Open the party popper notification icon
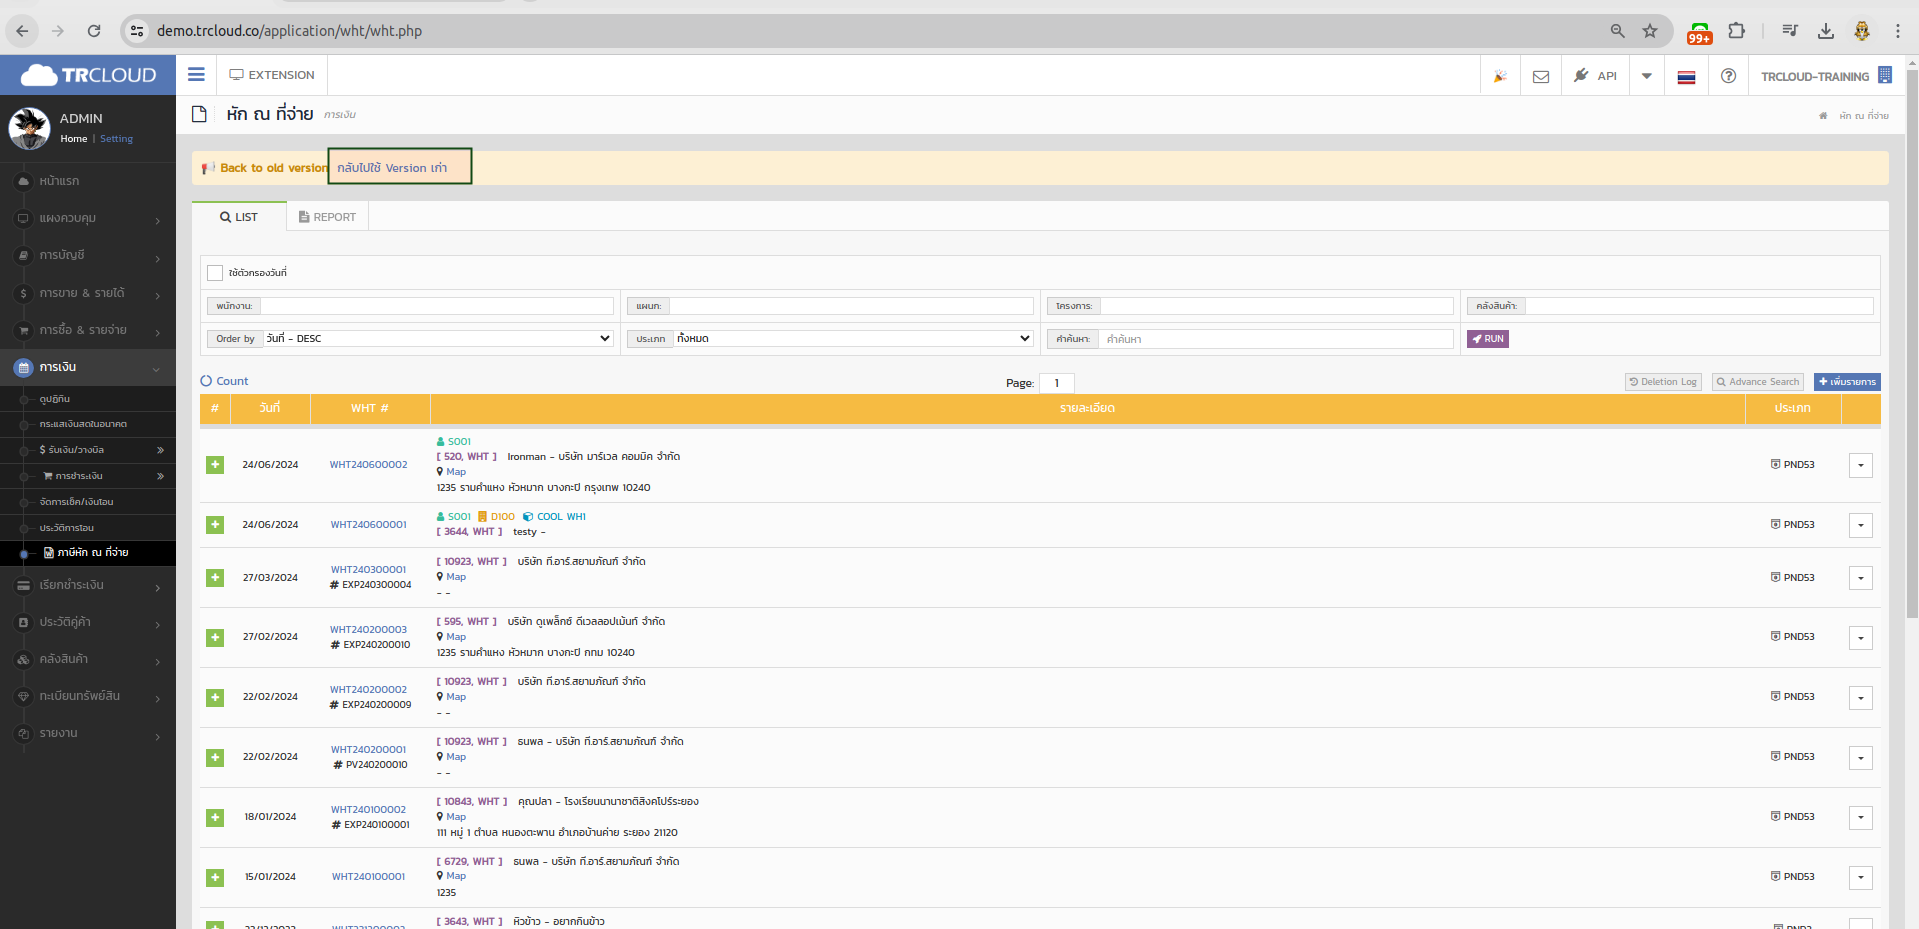This screenshot has width=1919, height=929. pyautogui.click(x=1500, y=76)
